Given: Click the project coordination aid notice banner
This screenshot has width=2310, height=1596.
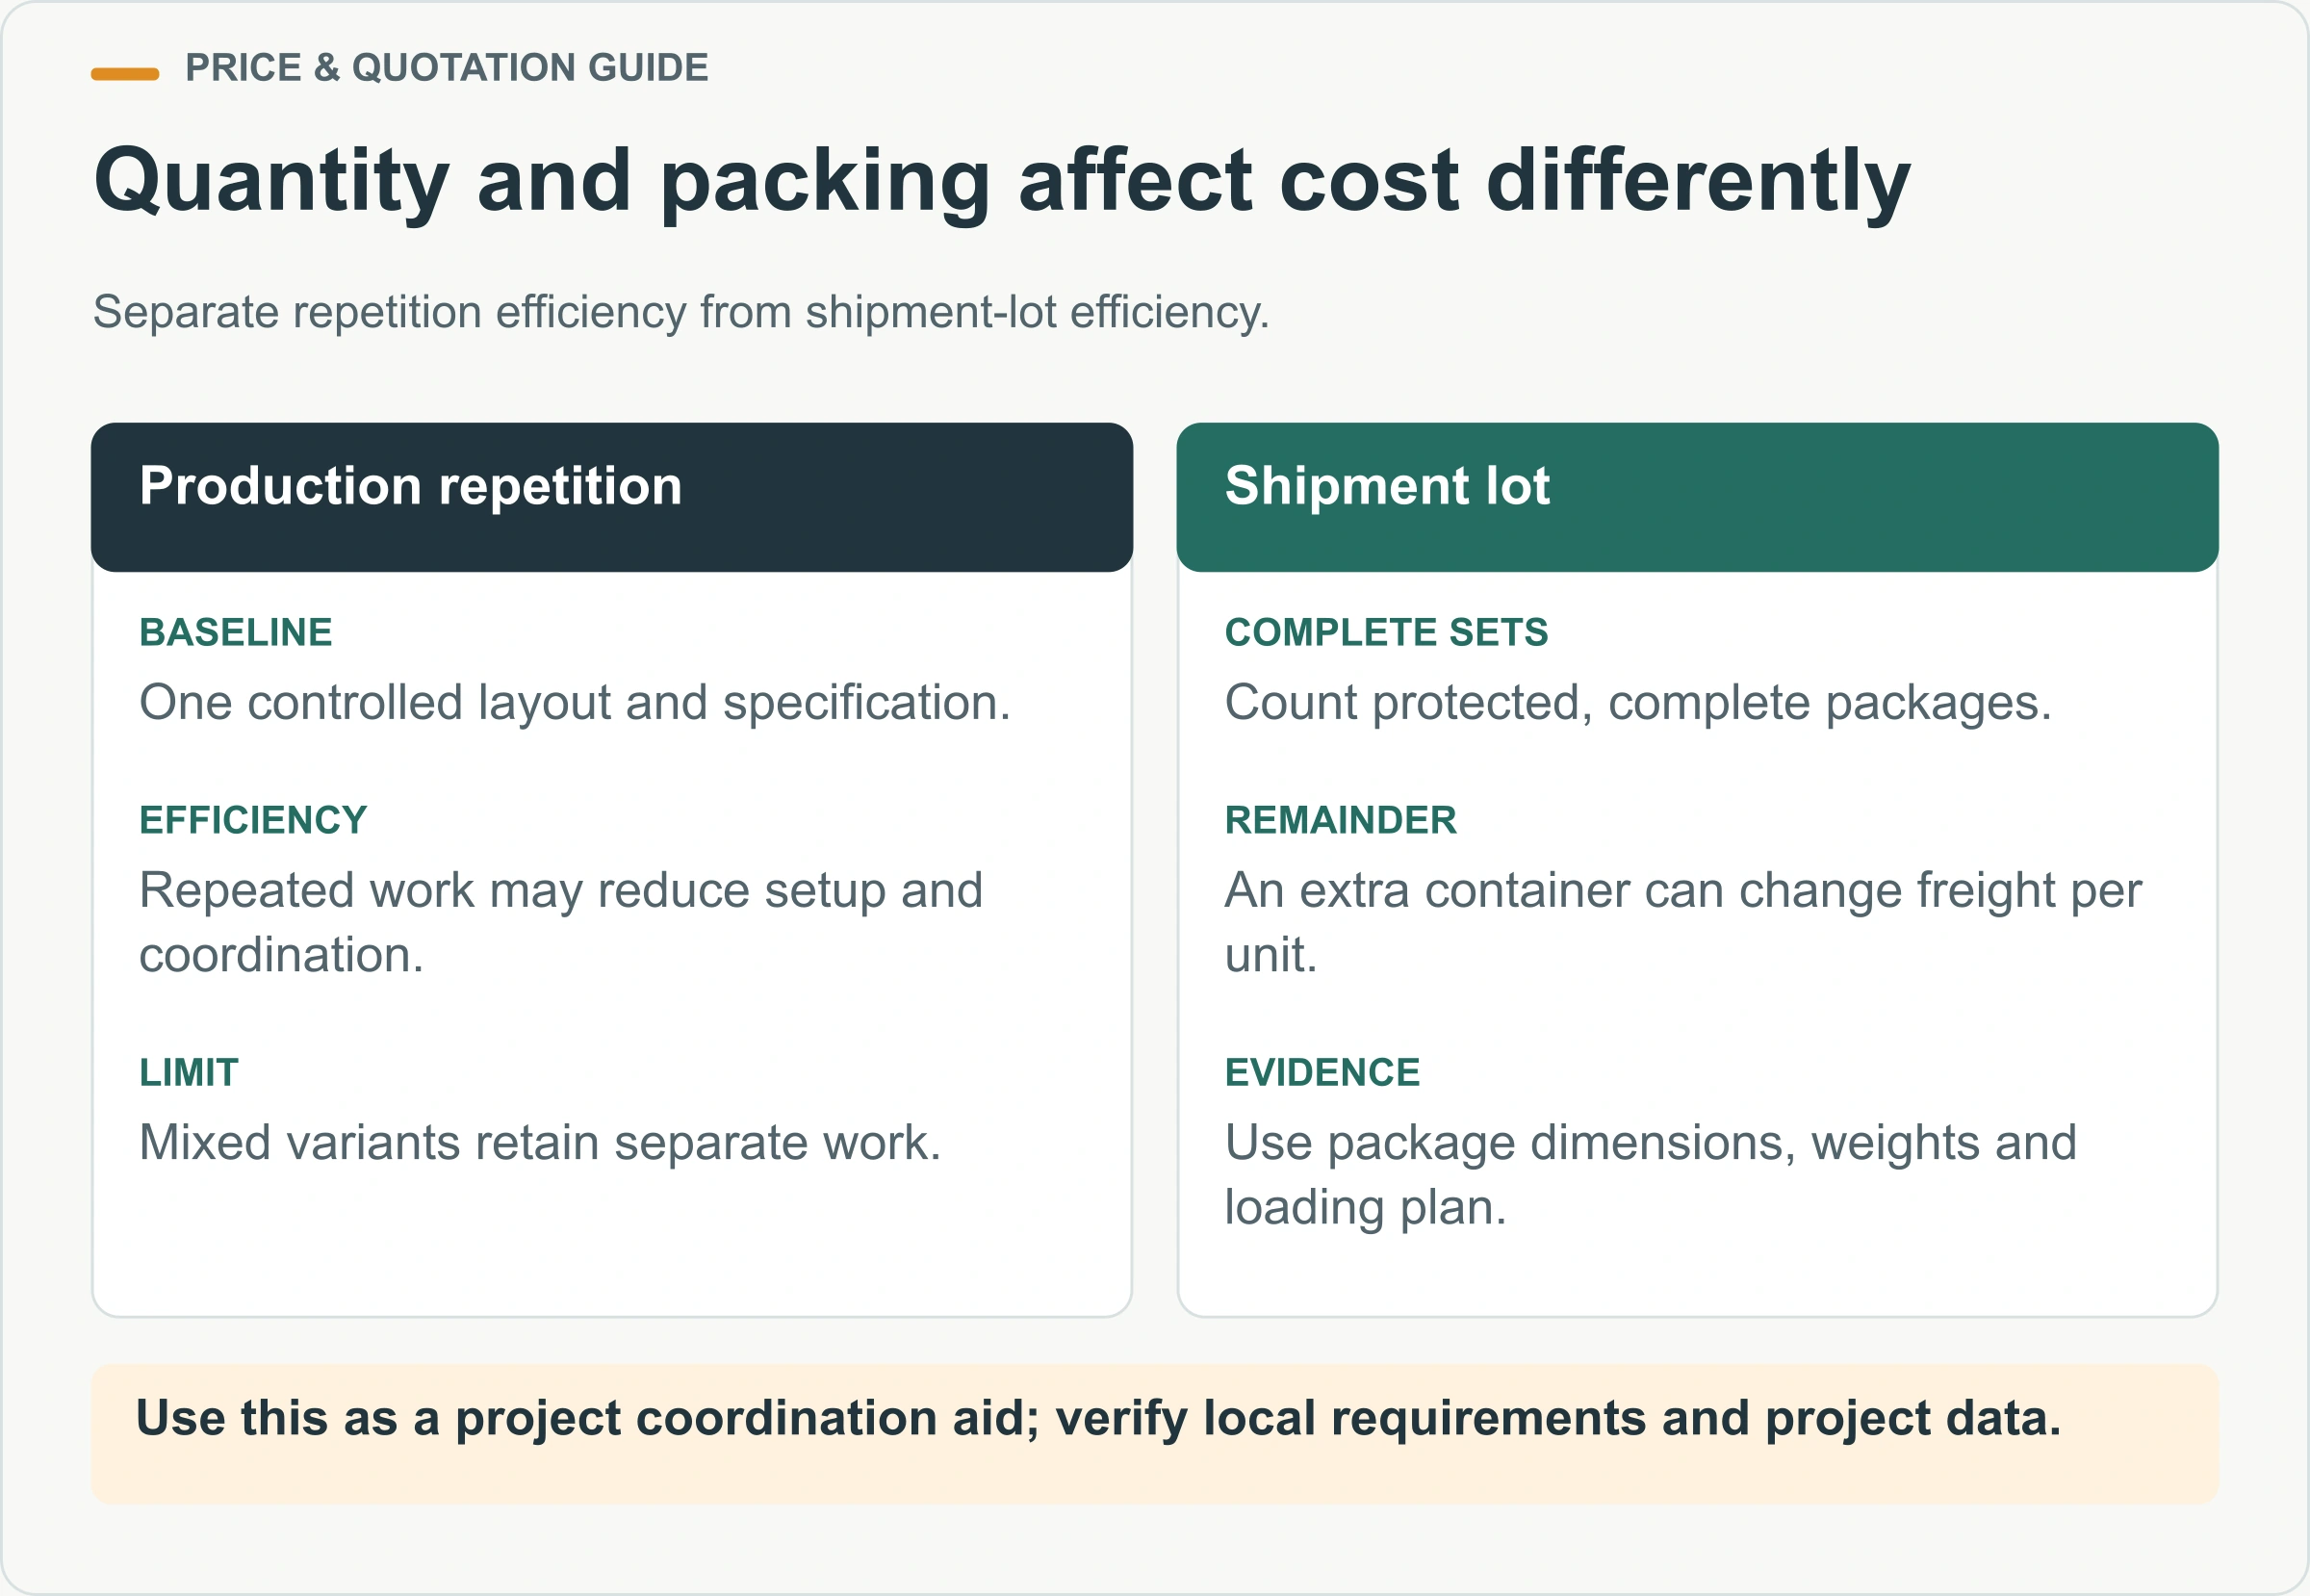Looking at the screenshot, I should point(1155,1433).
